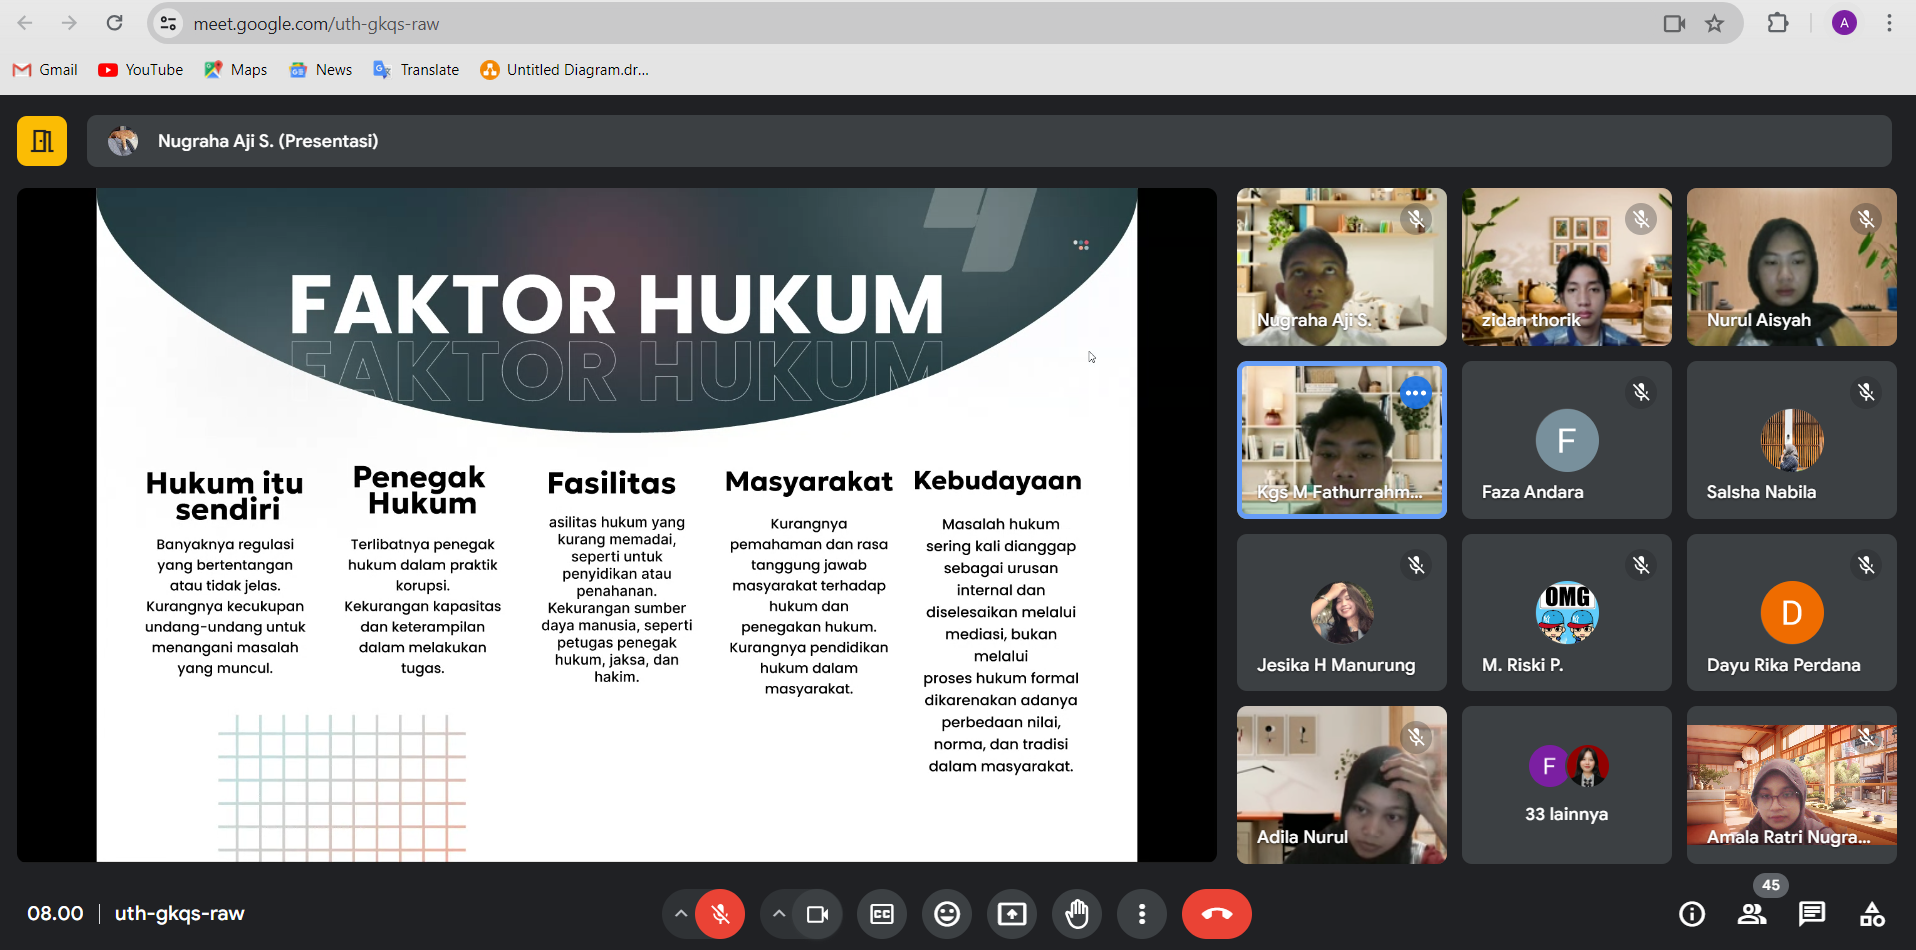Raise your hand
1916x950 pixels.
1077,914
